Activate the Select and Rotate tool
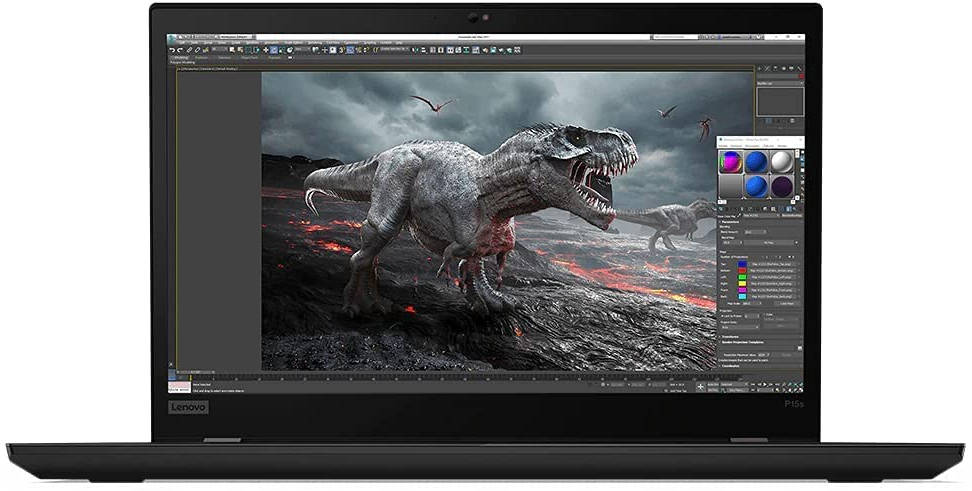Screen dimensions: 972x491 pyautogui.click(x=273, y=50)
